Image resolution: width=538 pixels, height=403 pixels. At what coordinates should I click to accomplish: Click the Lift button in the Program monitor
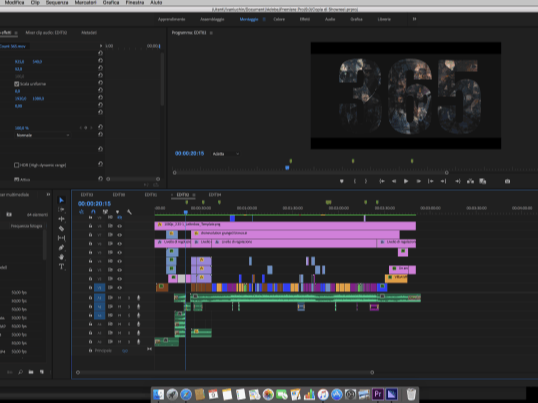click(470, 181)
